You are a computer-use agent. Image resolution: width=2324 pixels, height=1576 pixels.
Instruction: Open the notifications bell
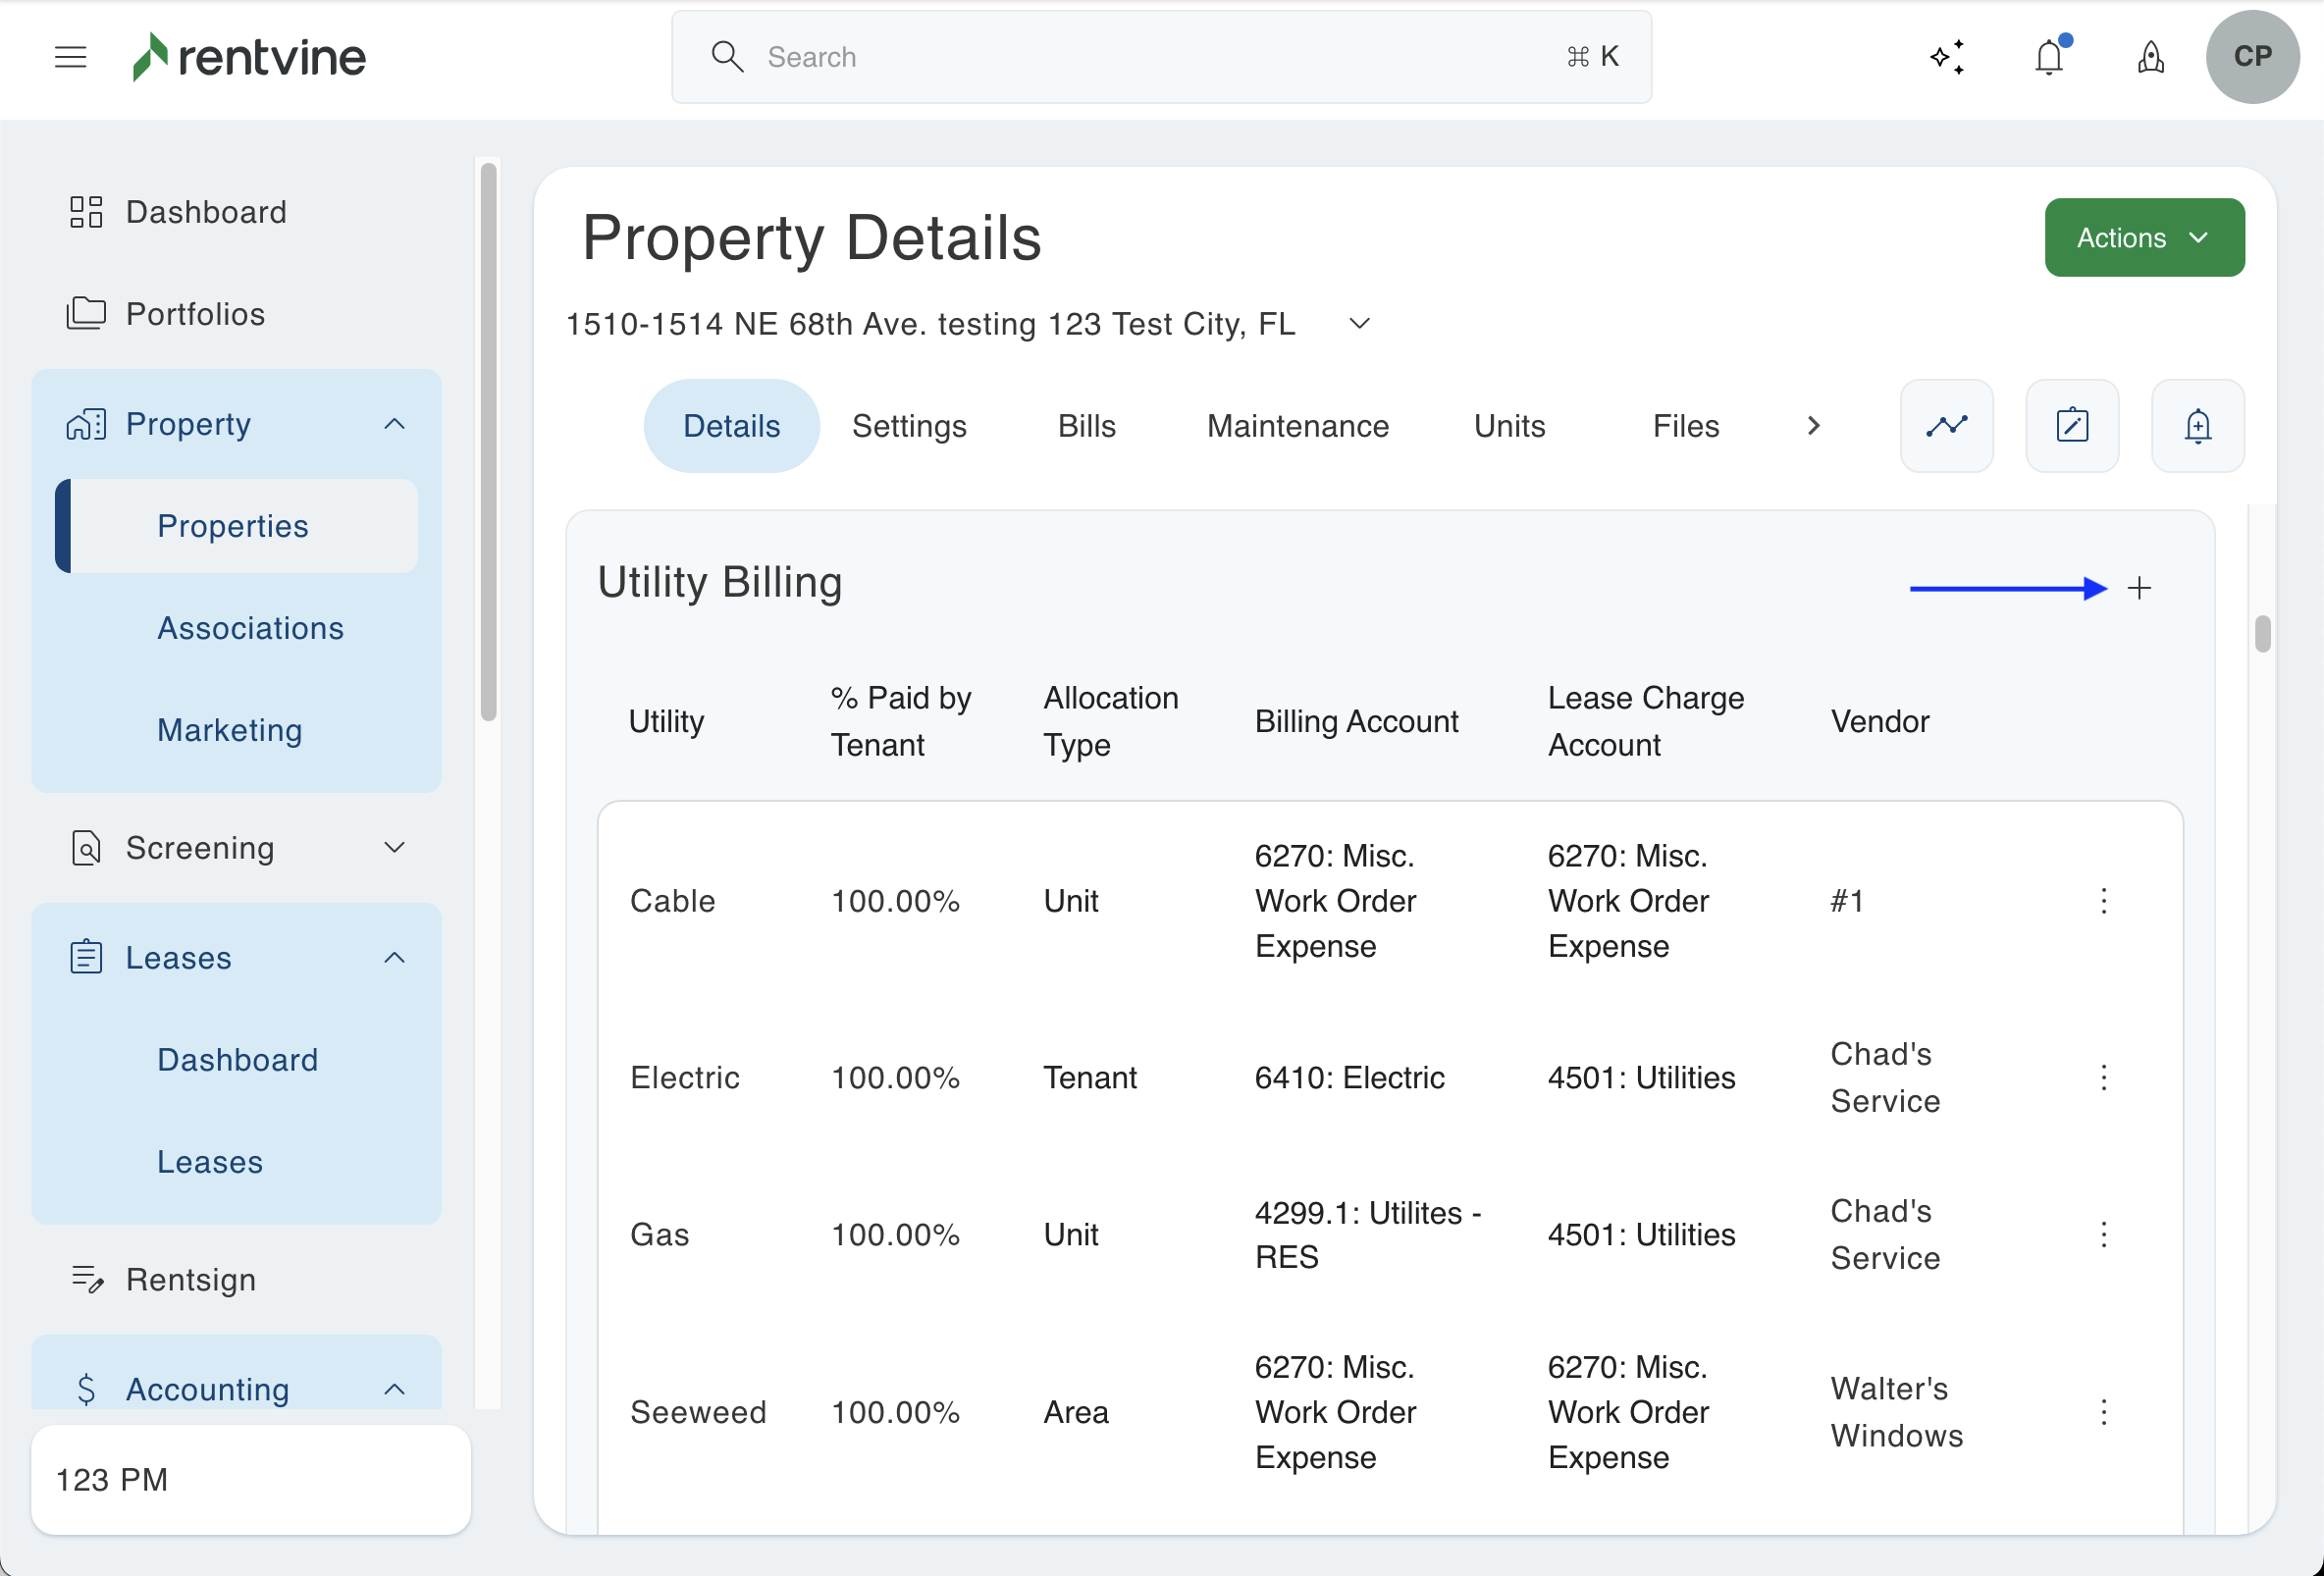2049,57
